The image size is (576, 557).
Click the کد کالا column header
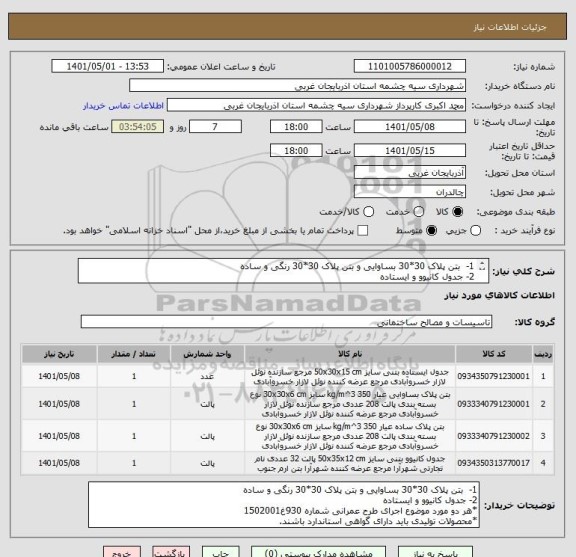(x=494, y=354)
